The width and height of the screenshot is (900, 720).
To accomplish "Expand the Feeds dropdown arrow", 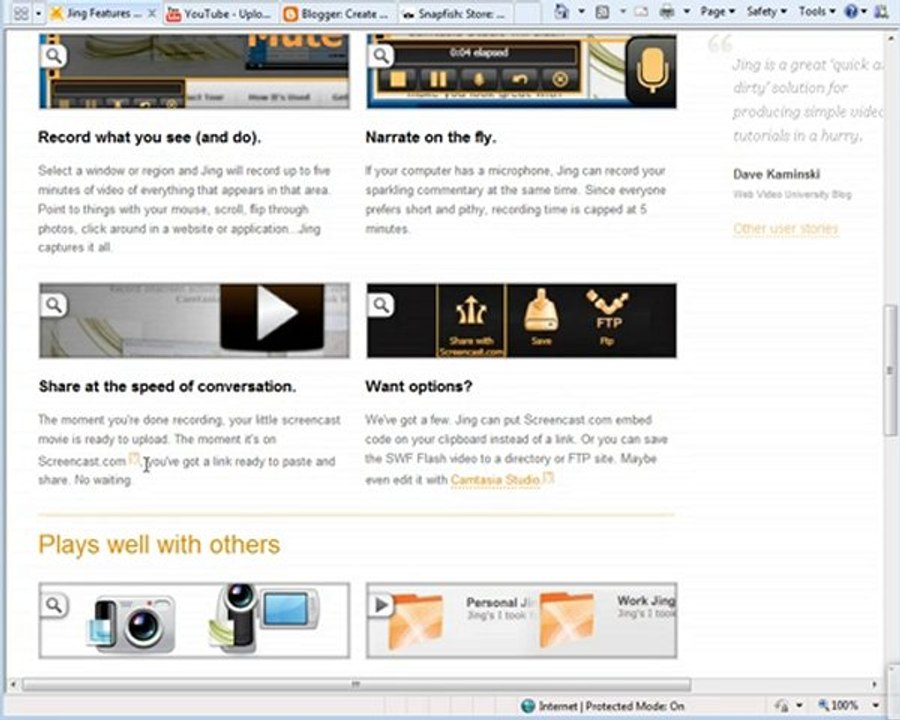I will (x=622, y=11).
